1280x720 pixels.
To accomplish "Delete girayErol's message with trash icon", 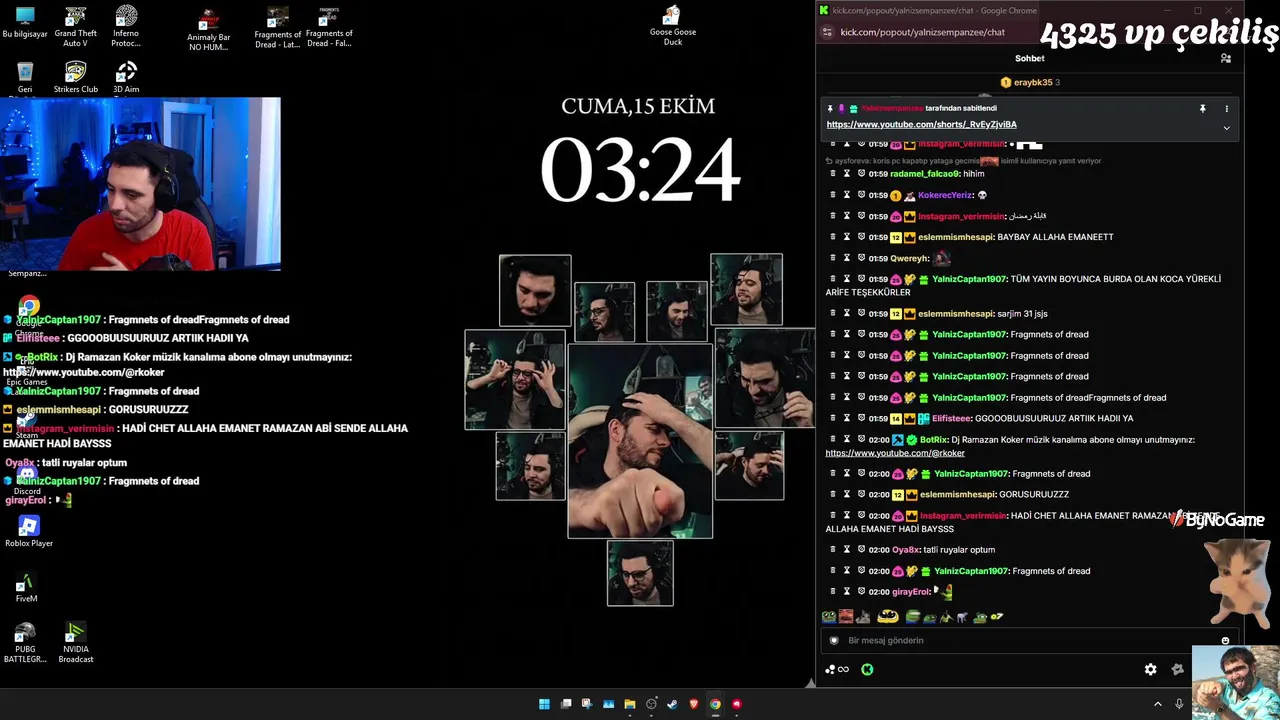I will (x=832, y=592).
